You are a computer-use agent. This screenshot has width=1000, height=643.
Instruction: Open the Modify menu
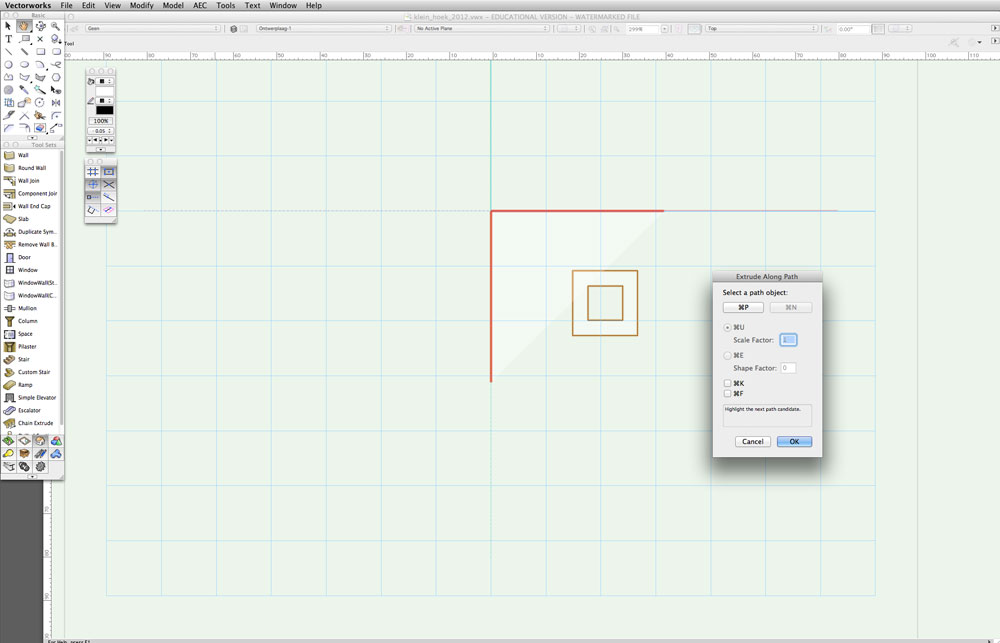142,5
